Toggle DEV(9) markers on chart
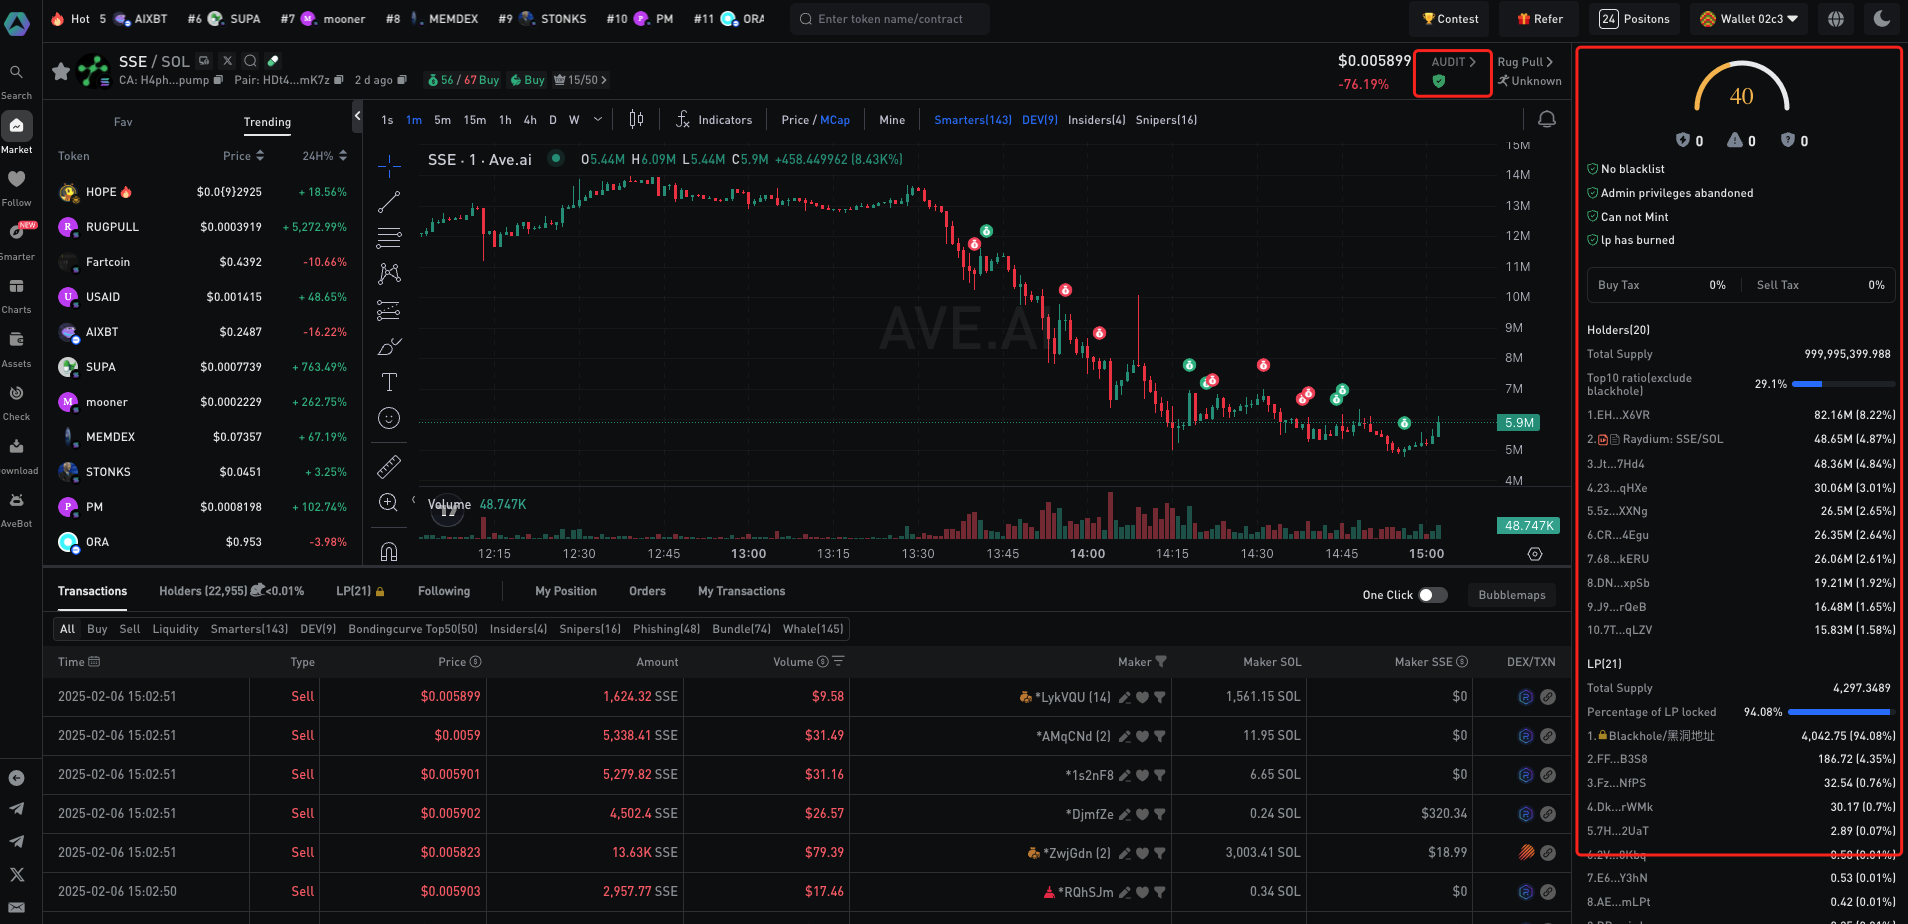 pyautogui.click(x=1039, y=120)
